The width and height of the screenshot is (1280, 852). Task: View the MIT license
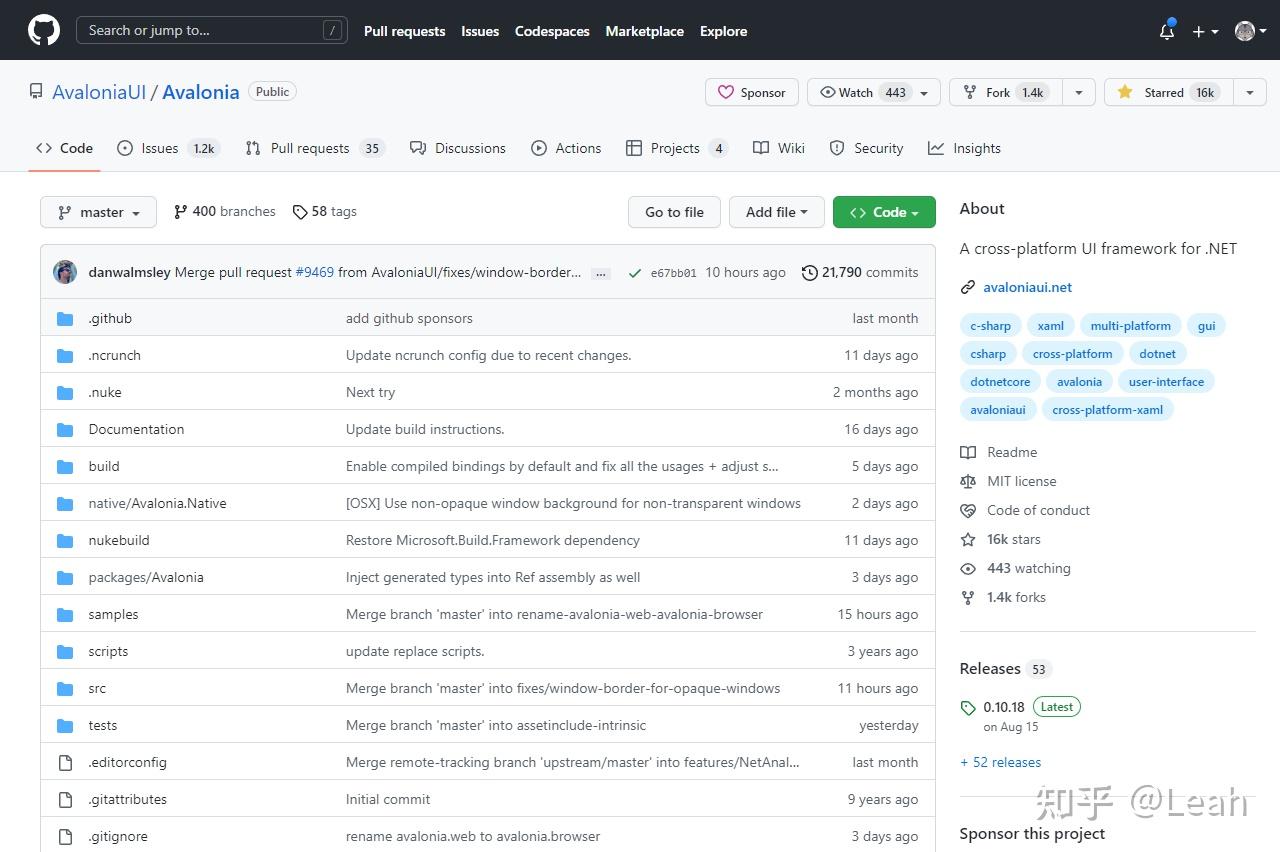[1009, 481]
